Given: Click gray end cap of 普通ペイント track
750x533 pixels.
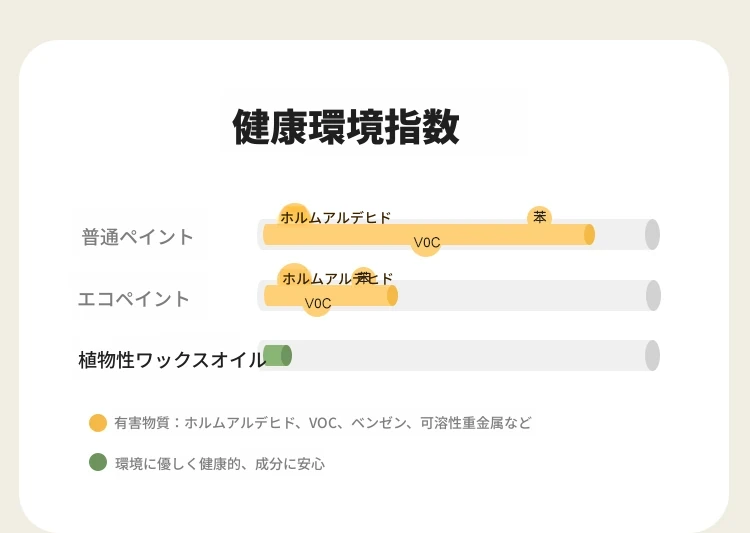Looking at the screenshot, I should pos(652,234).
